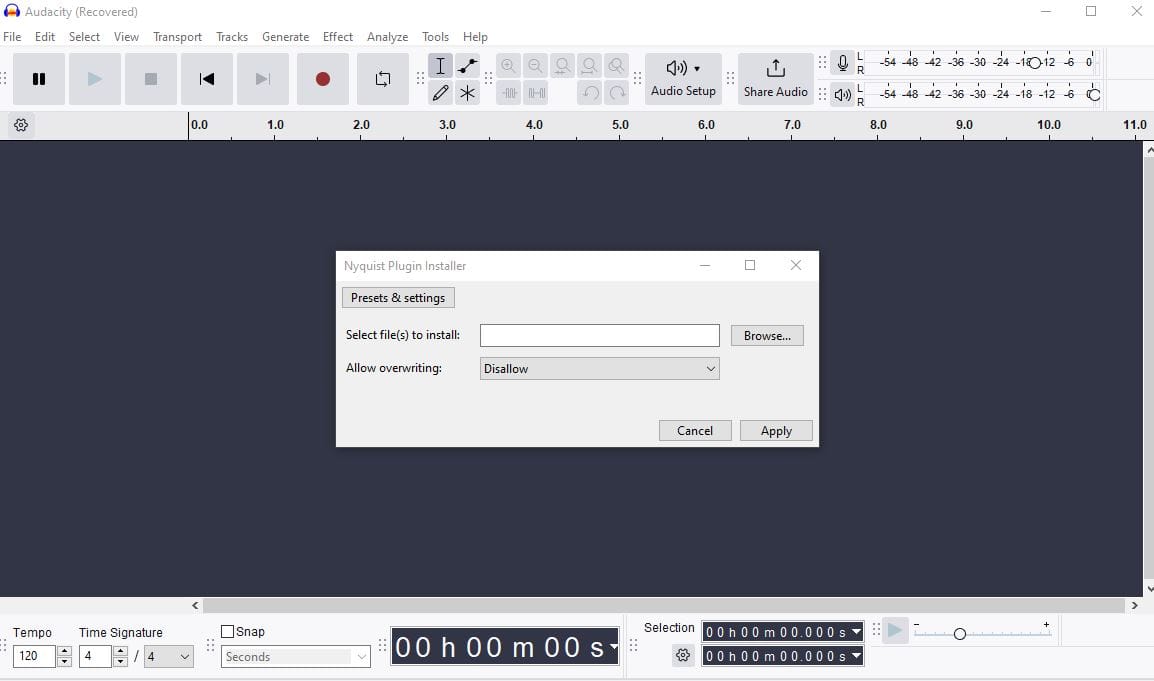Viewport: 1154px width, 681px height.
Task: Select the Envelope tool
Action: (x=467, y=66)
